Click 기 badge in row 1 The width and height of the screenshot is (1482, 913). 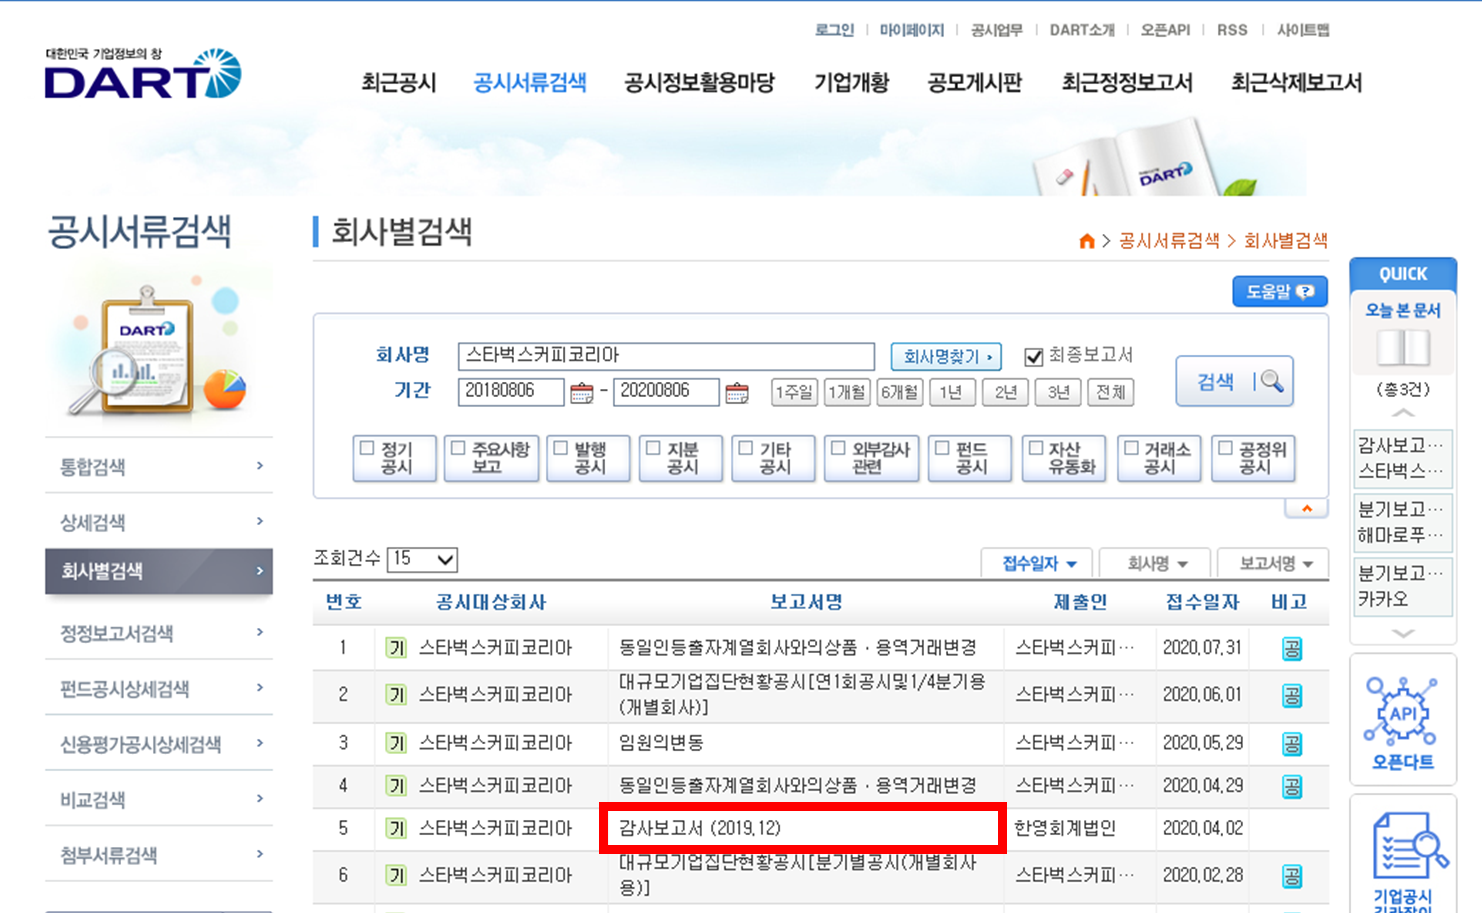(396, 649)
